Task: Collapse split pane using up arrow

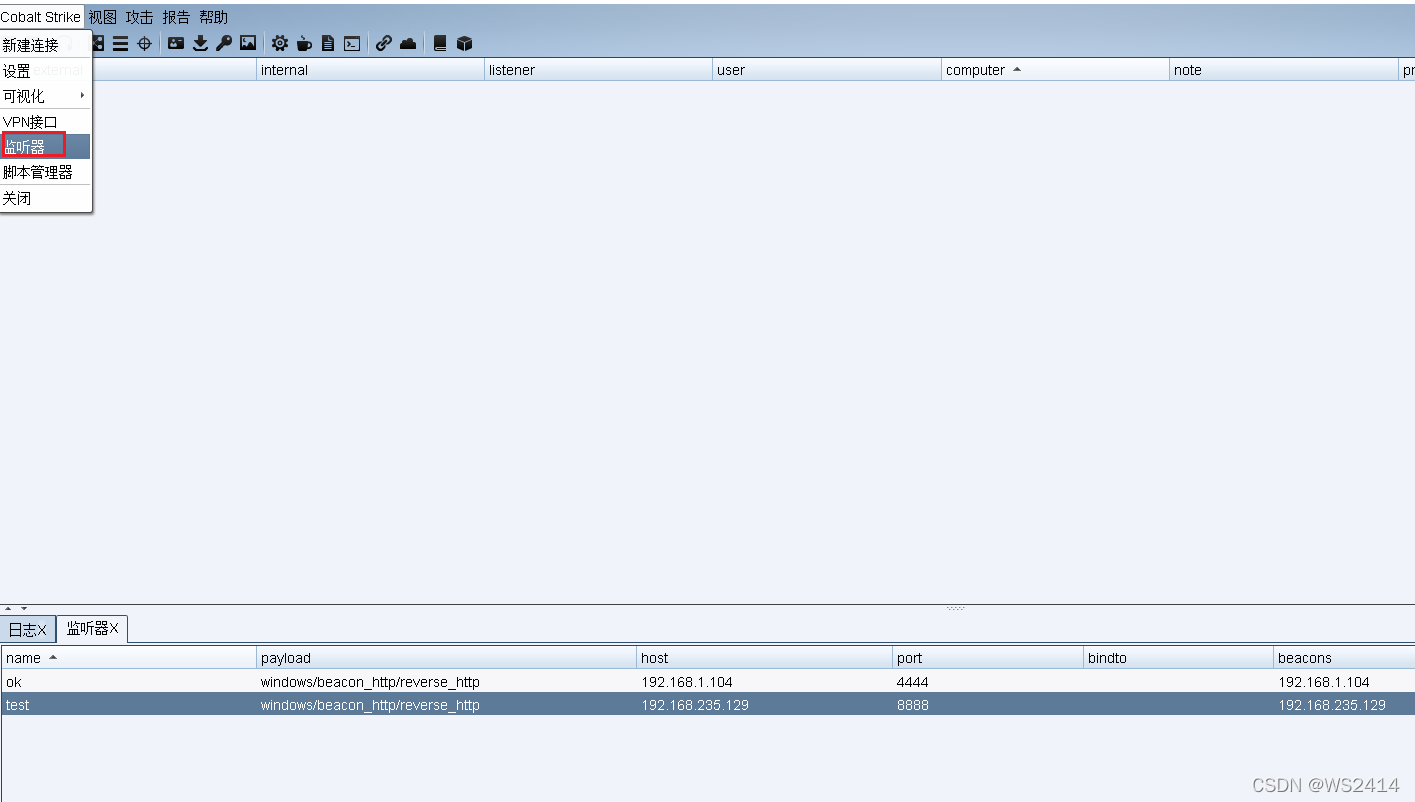Action: [x=9, y=608]
